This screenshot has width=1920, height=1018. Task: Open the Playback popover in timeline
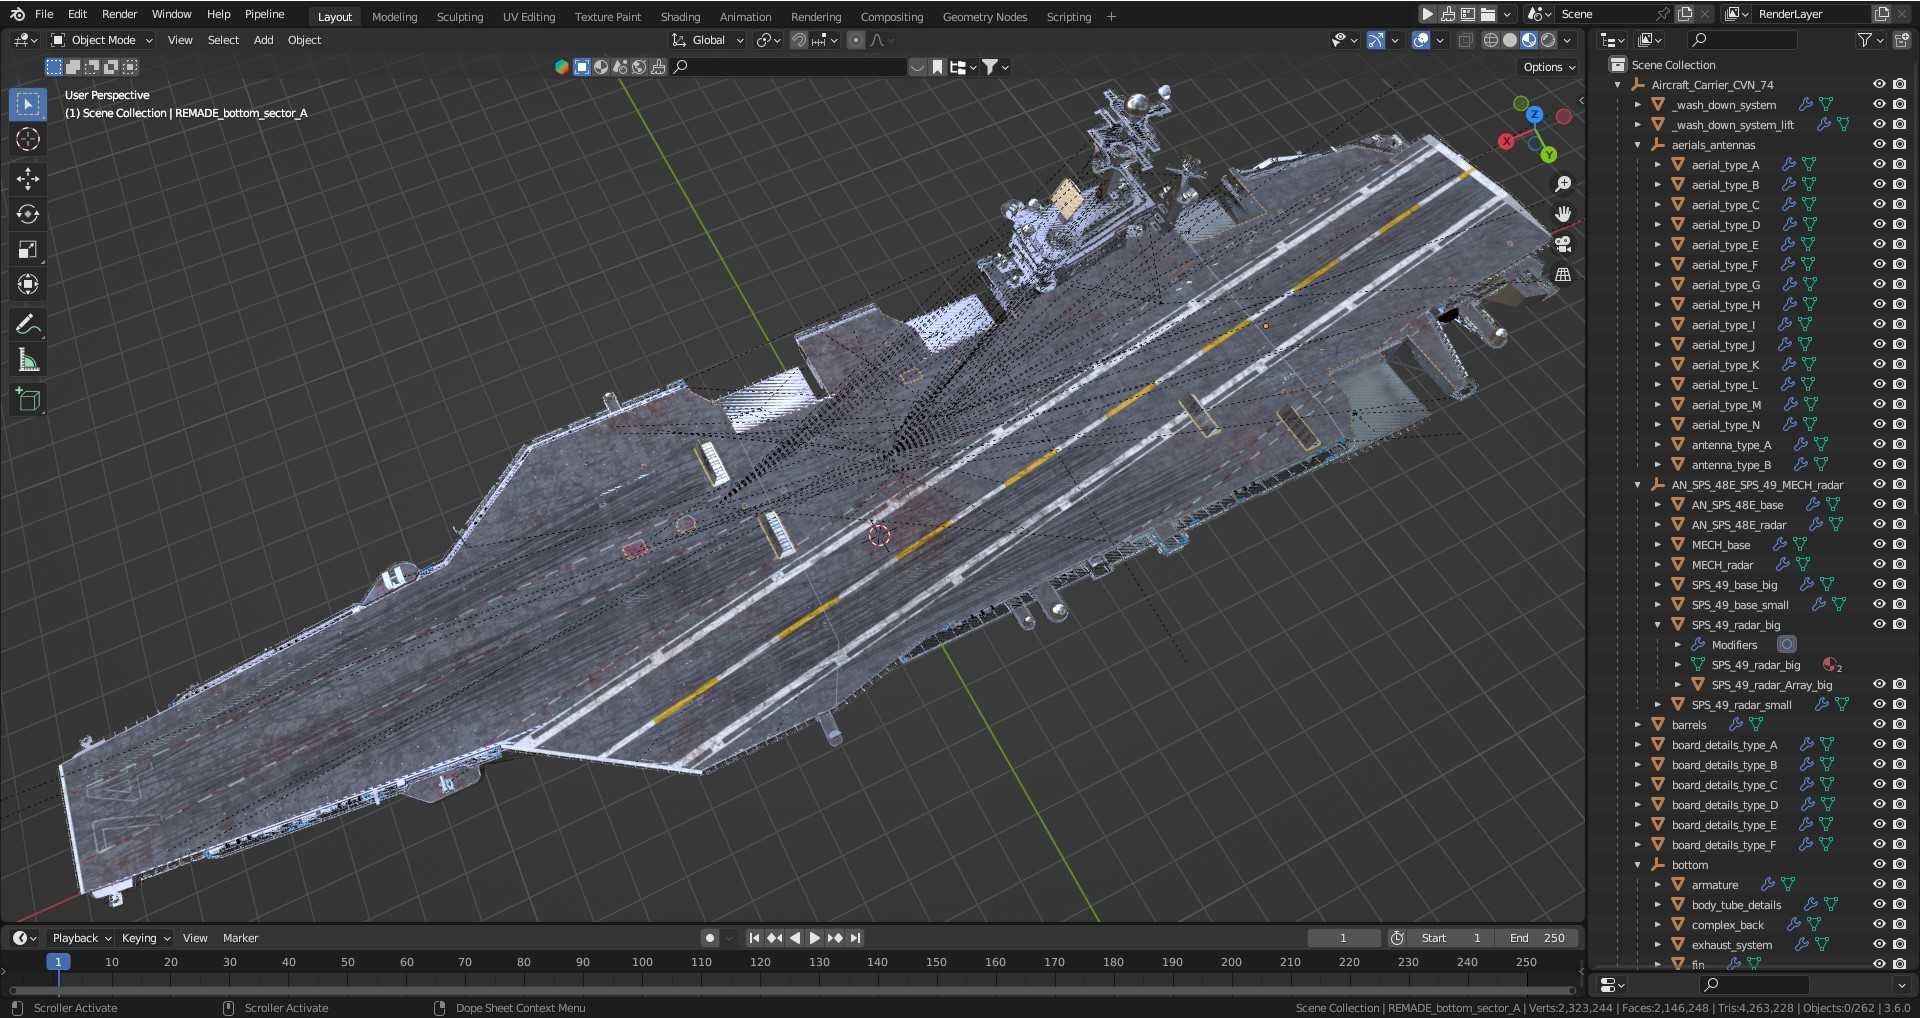(81, 938)
